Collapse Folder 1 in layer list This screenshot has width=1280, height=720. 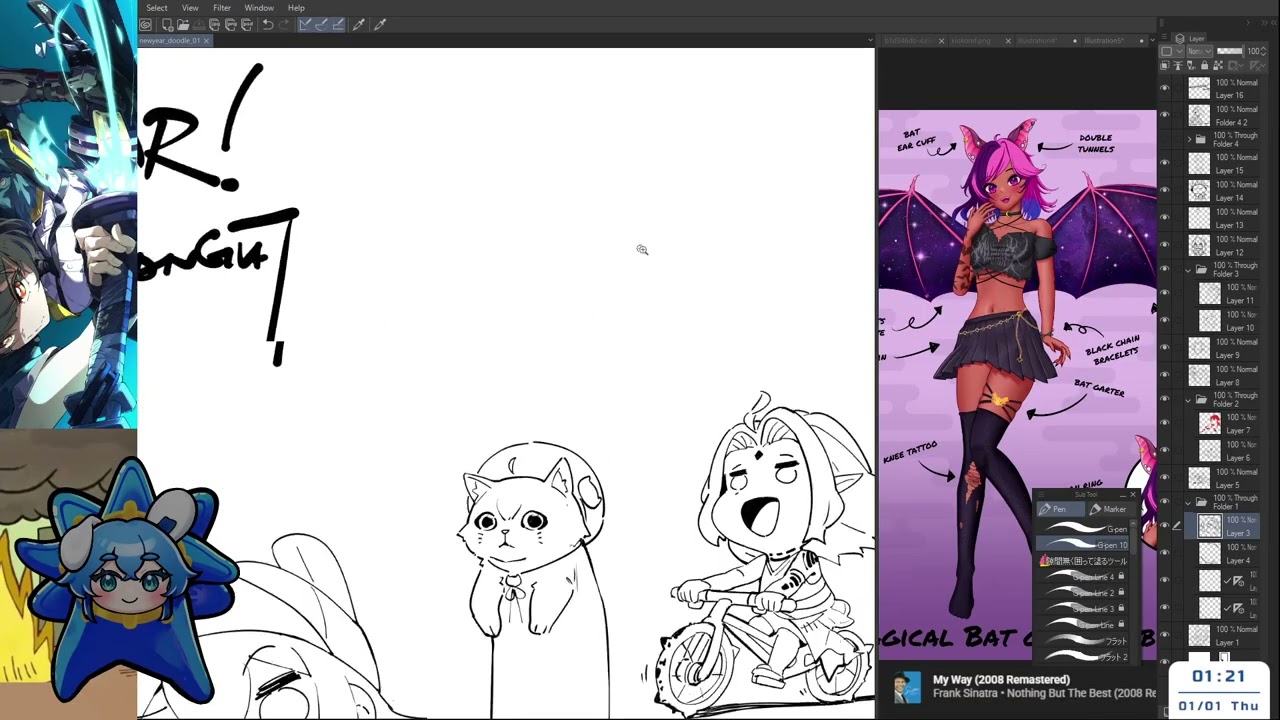1188,503
